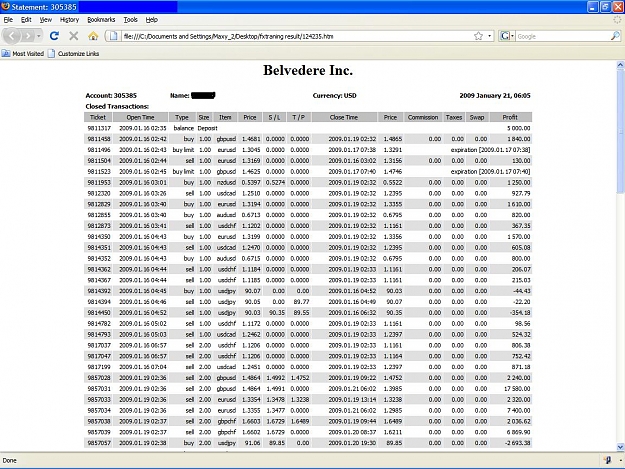This screenshot has width=625, height=469.
Task: Click the Account: 305385 label
Action: 111,96
